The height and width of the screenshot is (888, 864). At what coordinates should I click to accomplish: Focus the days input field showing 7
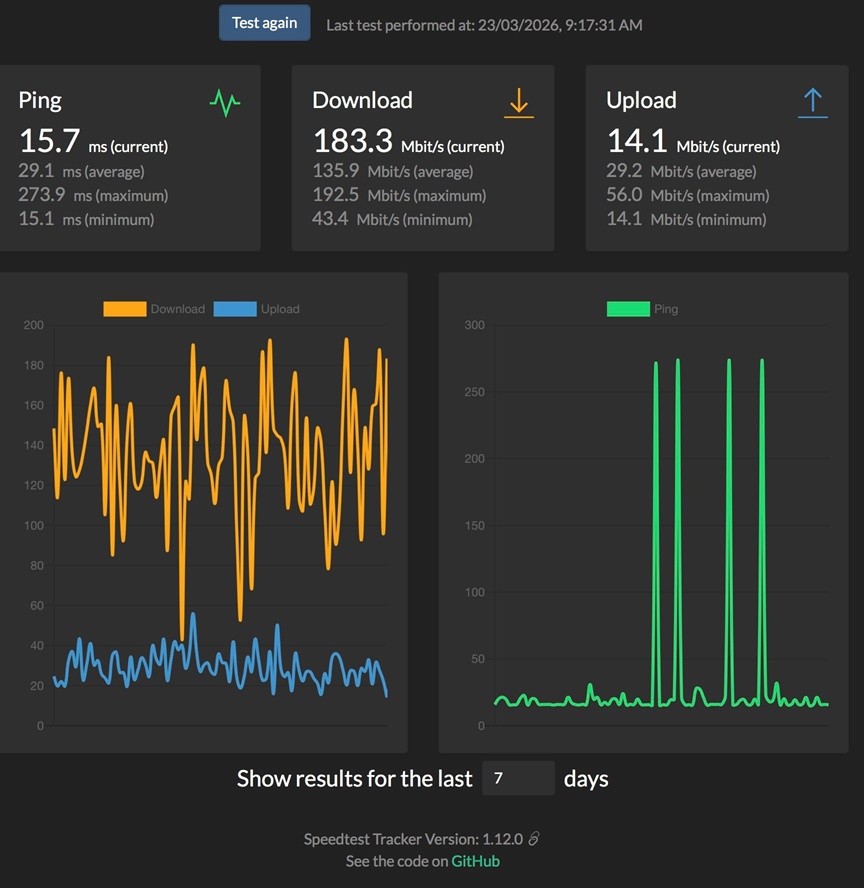tap(518, 778)
